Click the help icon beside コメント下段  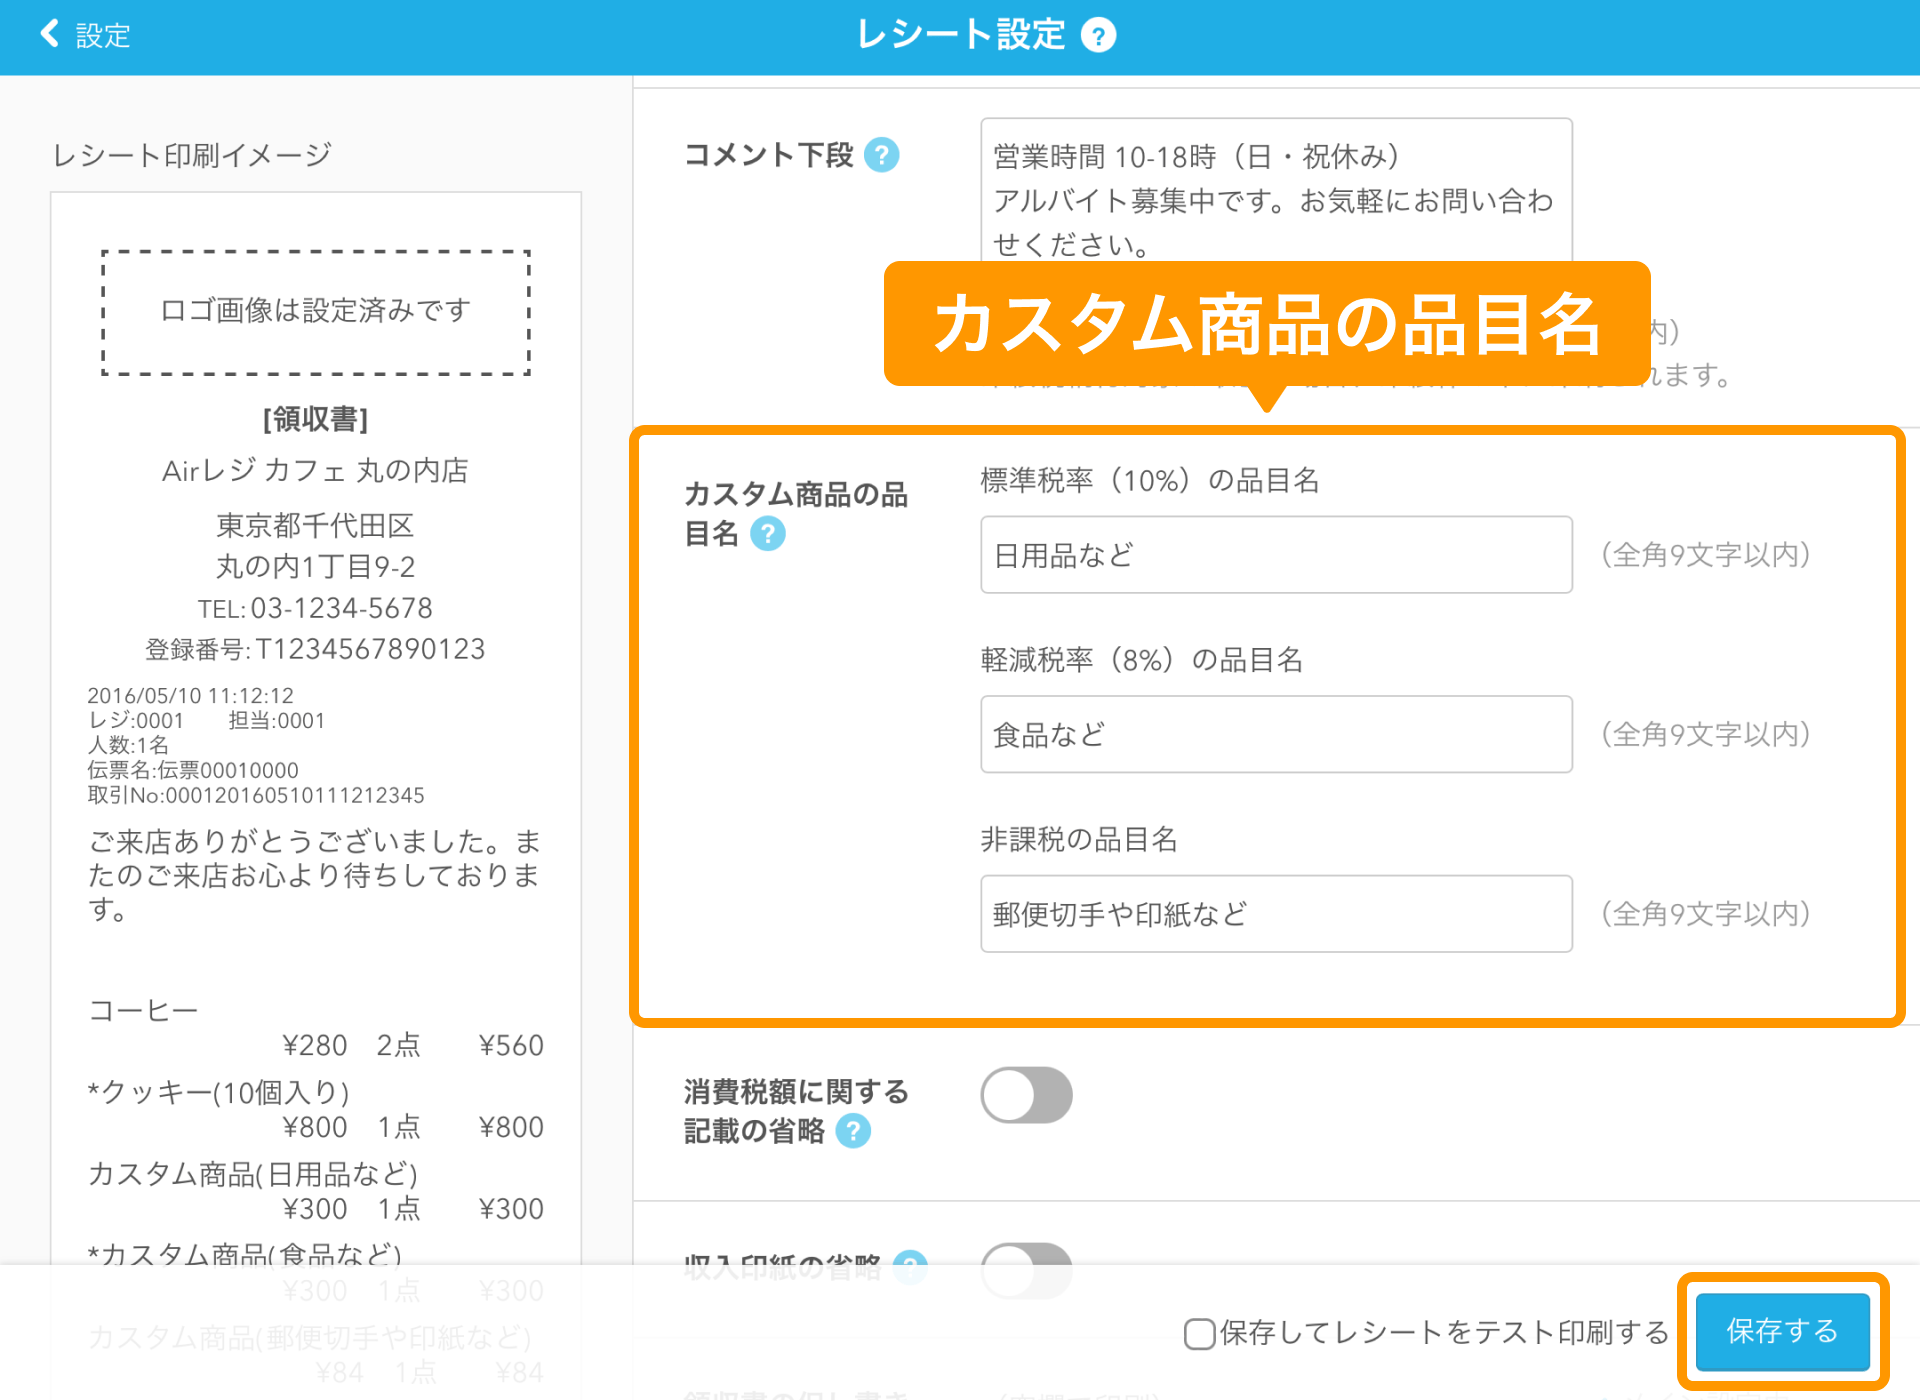(881, 155)
